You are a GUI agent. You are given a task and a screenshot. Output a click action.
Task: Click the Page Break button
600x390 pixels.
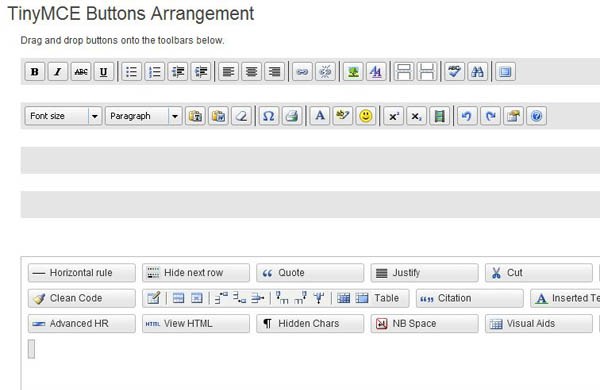tap(427, 72)
